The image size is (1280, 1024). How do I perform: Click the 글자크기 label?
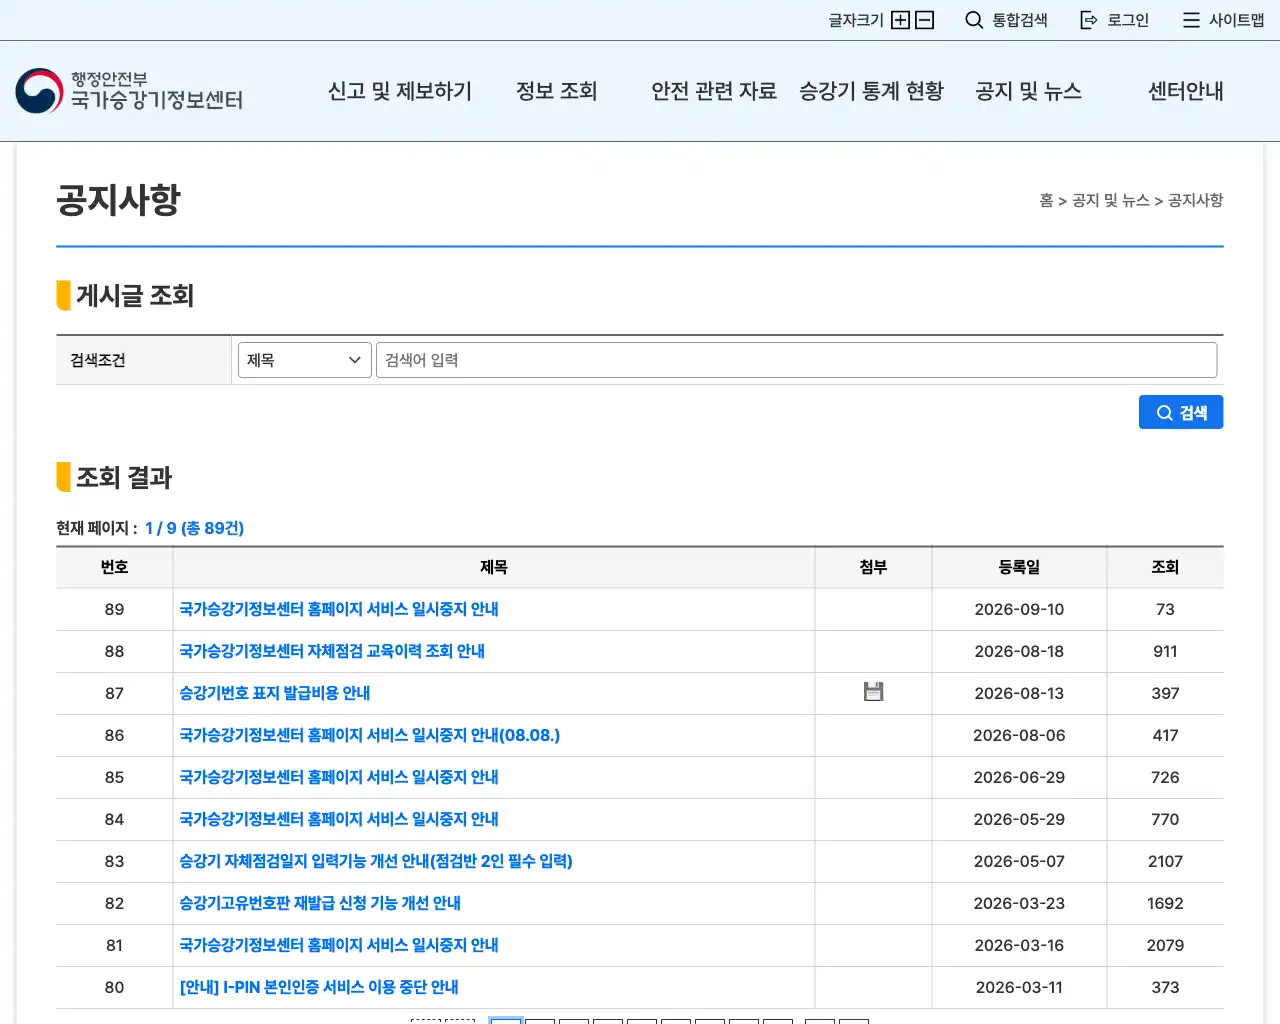click(x=856, y=20)
